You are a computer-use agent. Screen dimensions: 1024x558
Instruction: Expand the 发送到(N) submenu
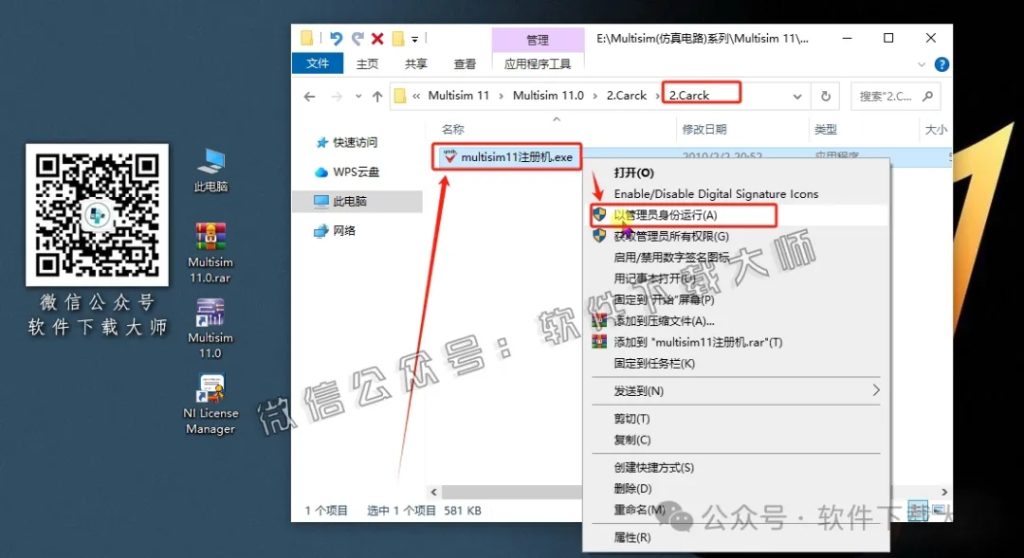[x=736, y=391]
